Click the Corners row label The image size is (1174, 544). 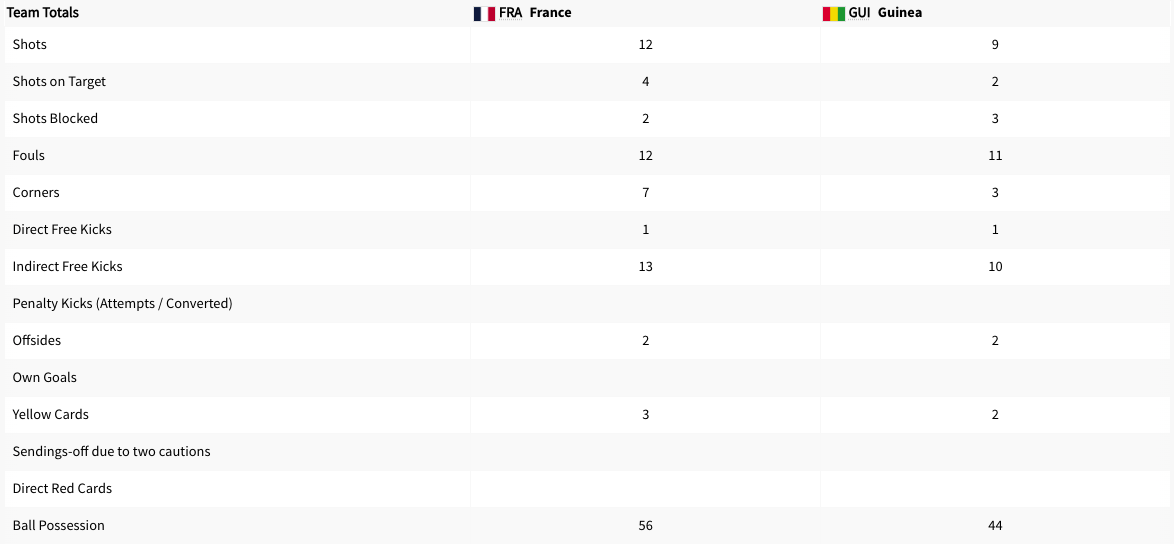click(36, 192)
